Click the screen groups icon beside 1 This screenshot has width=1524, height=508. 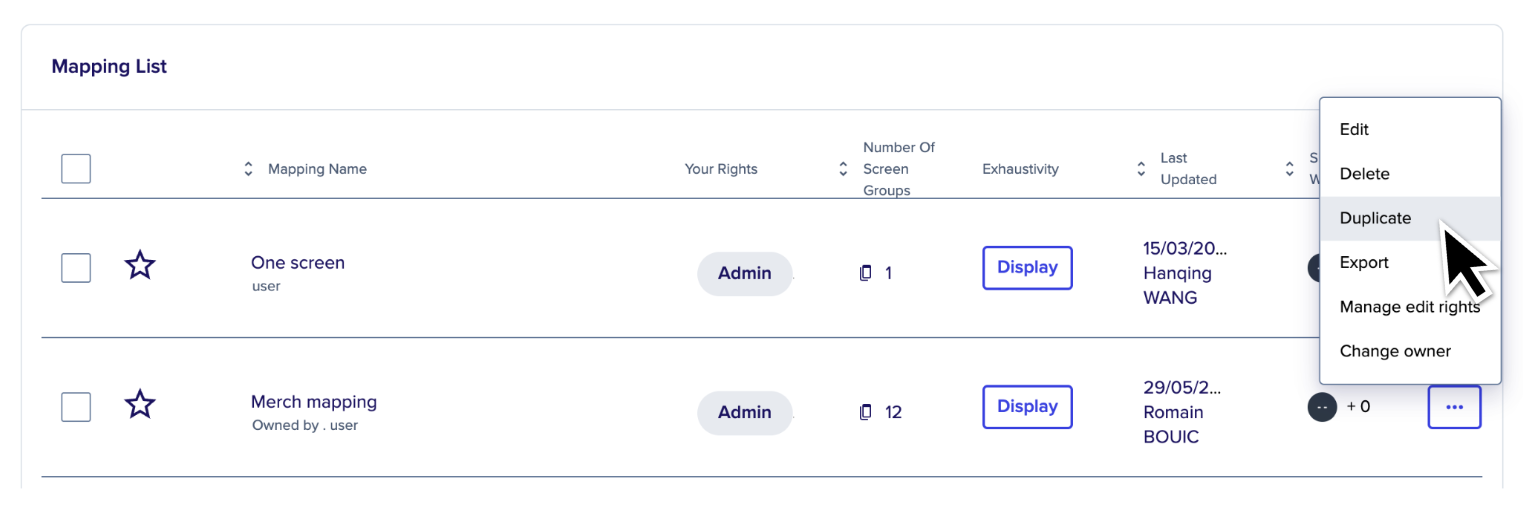click(866, 273)
